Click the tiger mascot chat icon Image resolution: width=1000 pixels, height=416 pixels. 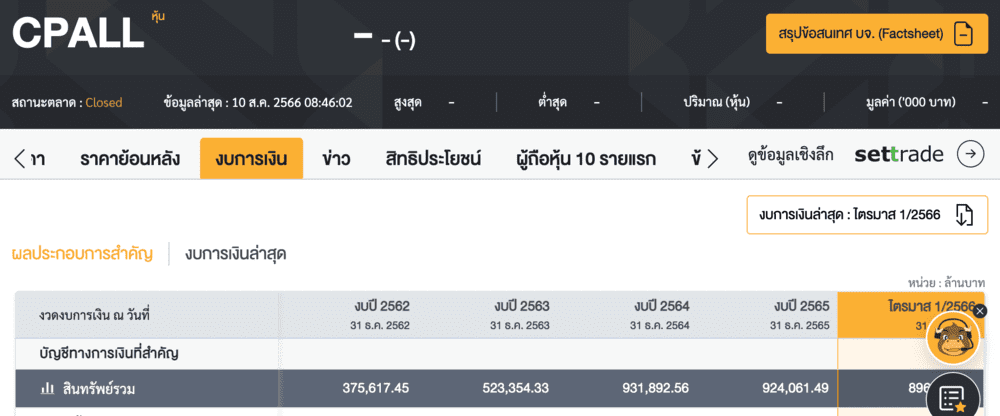click(952, 338)
